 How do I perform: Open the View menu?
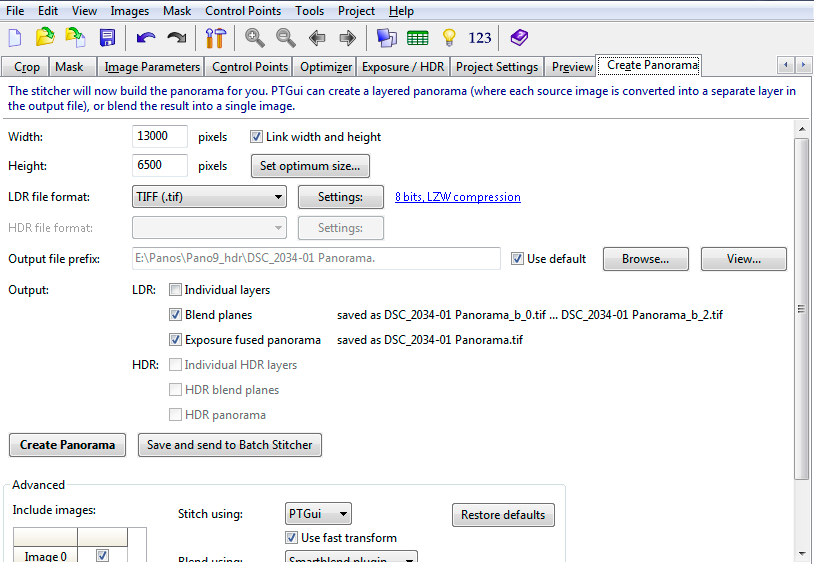point(84,11)
